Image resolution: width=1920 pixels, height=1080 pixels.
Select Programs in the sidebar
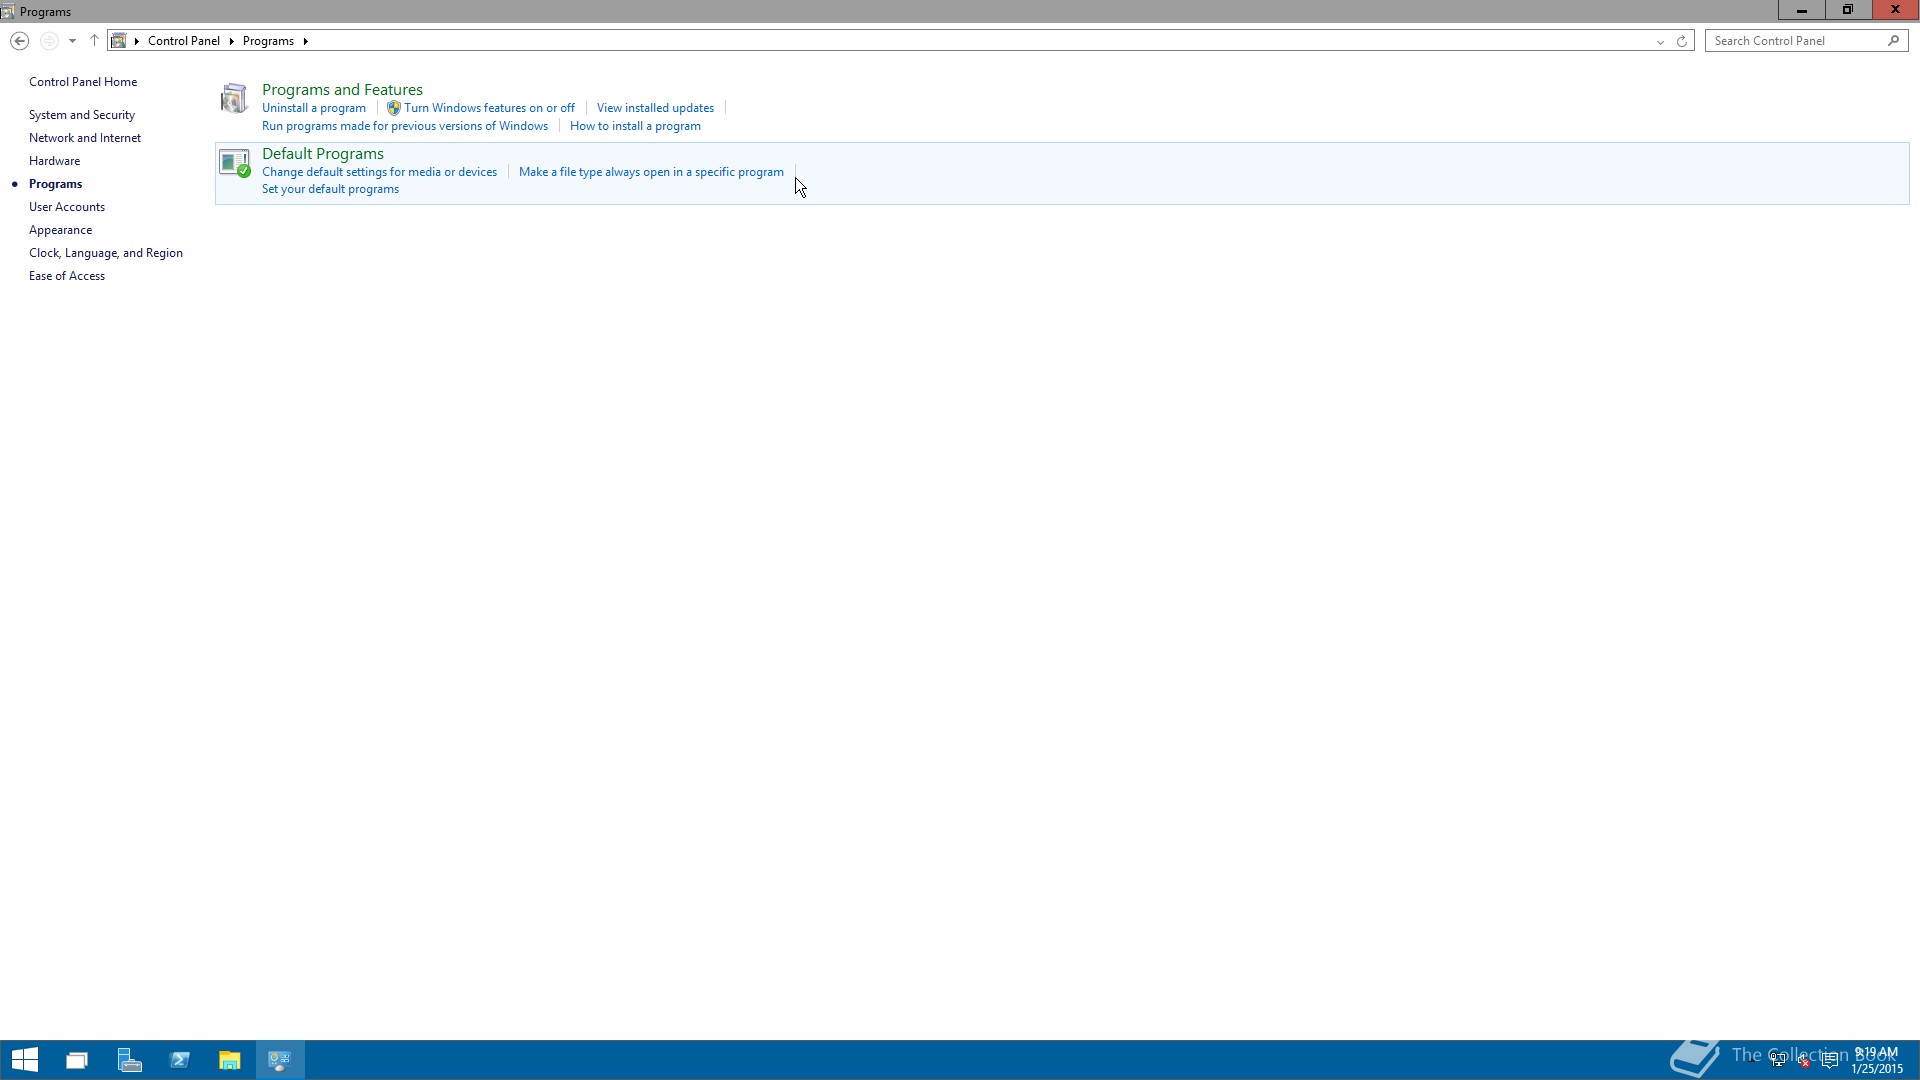56,184
